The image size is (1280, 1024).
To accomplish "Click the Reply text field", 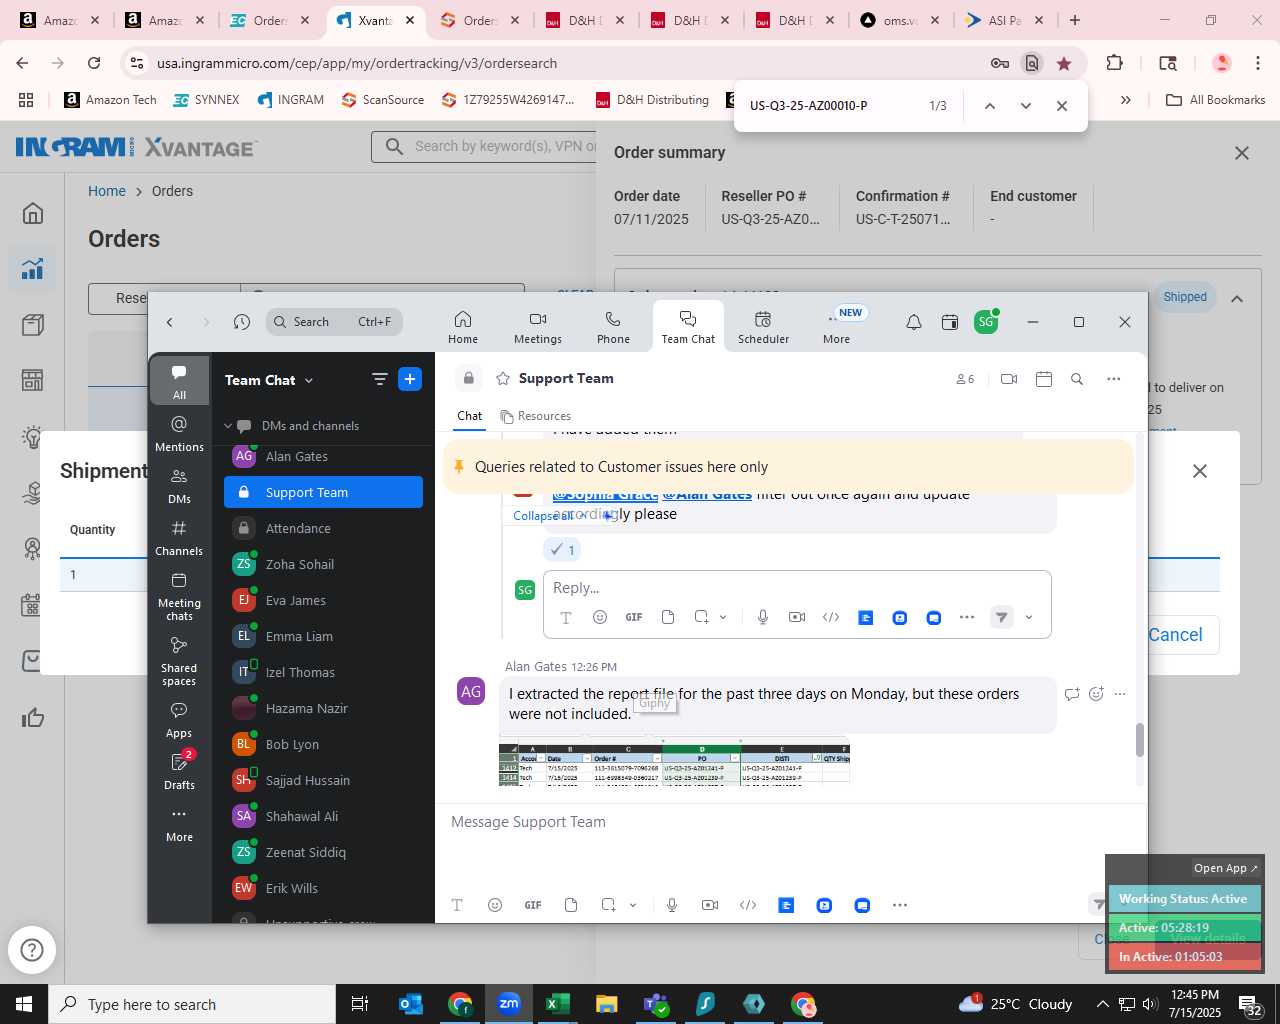I will point(797,588).
